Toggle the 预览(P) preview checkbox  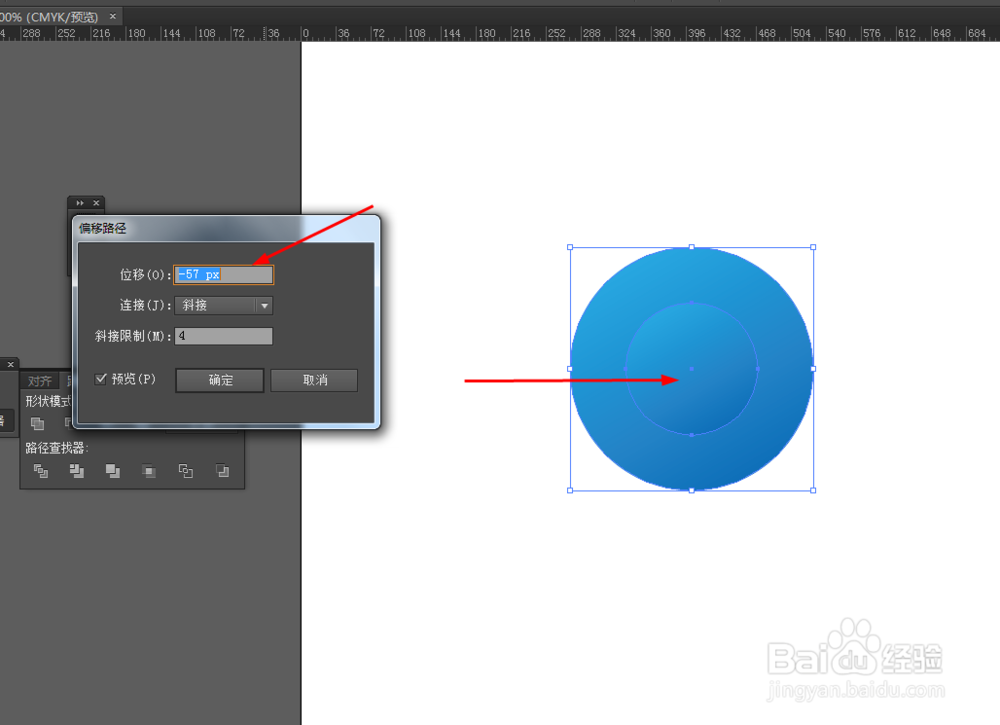tap(101, 379)
